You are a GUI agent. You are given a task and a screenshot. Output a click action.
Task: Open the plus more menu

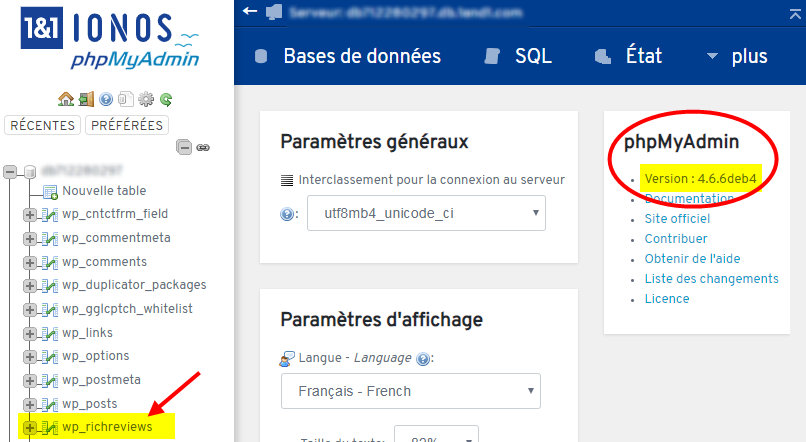(x=738, y=56)
